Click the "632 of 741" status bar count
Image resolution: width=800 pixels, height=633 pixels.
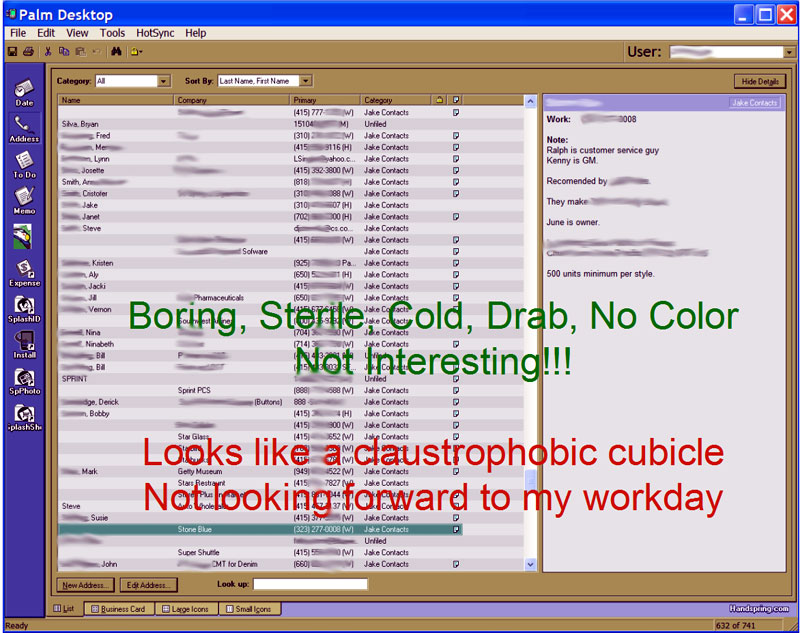(x=735, y=625)
